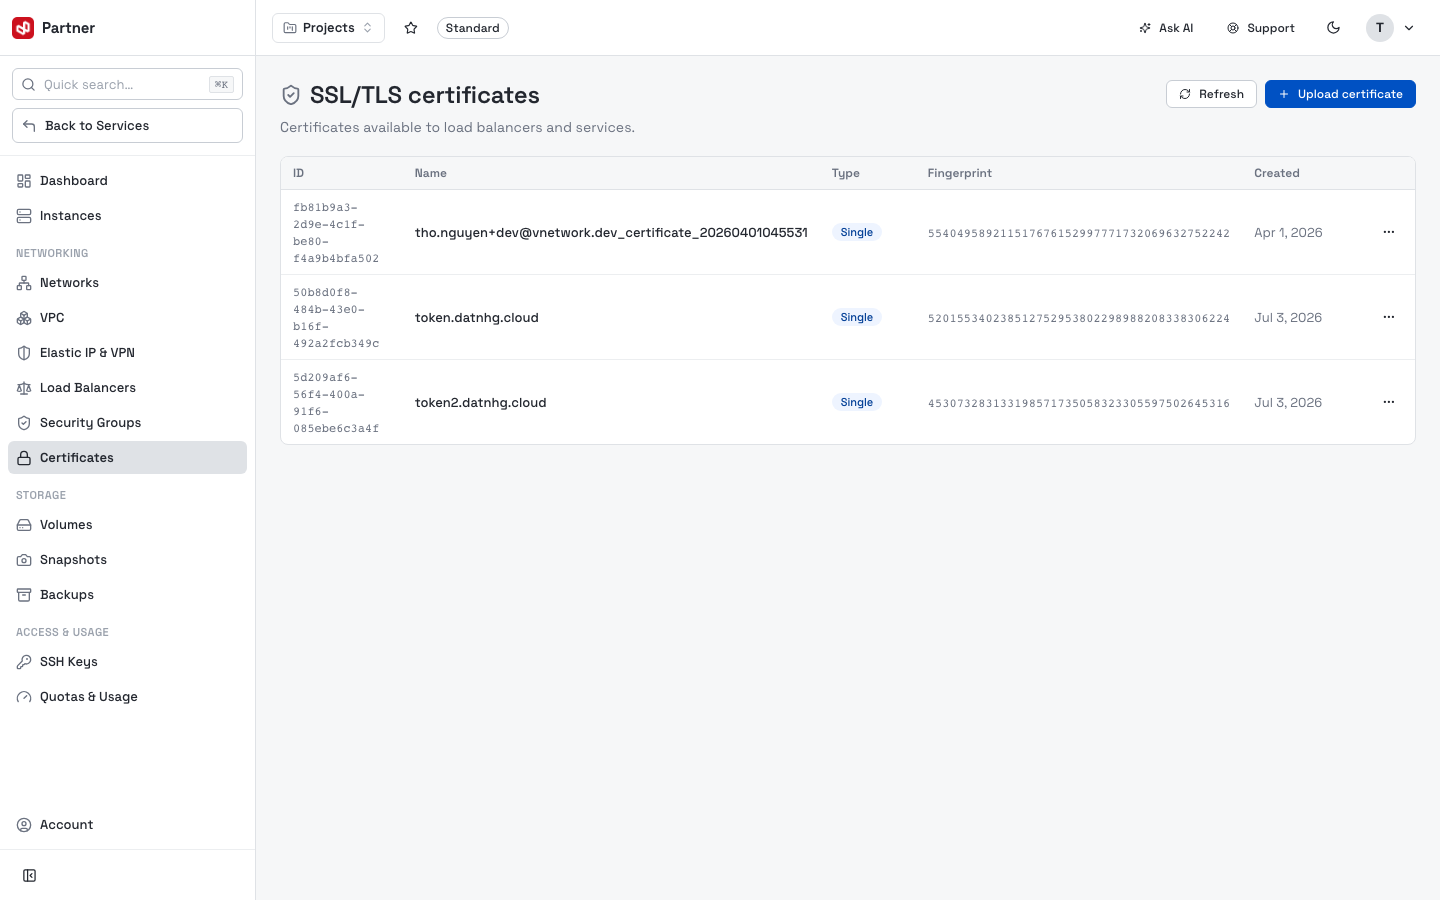Image resolution: width=1440 pixels, height=900 pixels.
Task: Click Single badge in token2.datnhg.cloud row
Action: [x=857, y=402]
